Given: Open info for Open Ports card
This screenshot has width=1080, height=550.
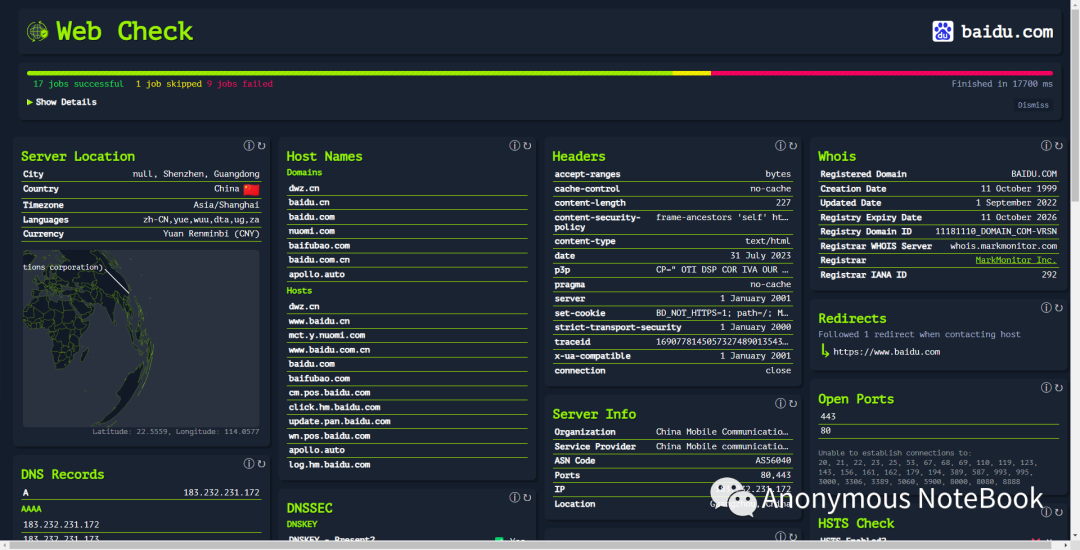Looking at the screenshot, I should (x=1046, y=388).
